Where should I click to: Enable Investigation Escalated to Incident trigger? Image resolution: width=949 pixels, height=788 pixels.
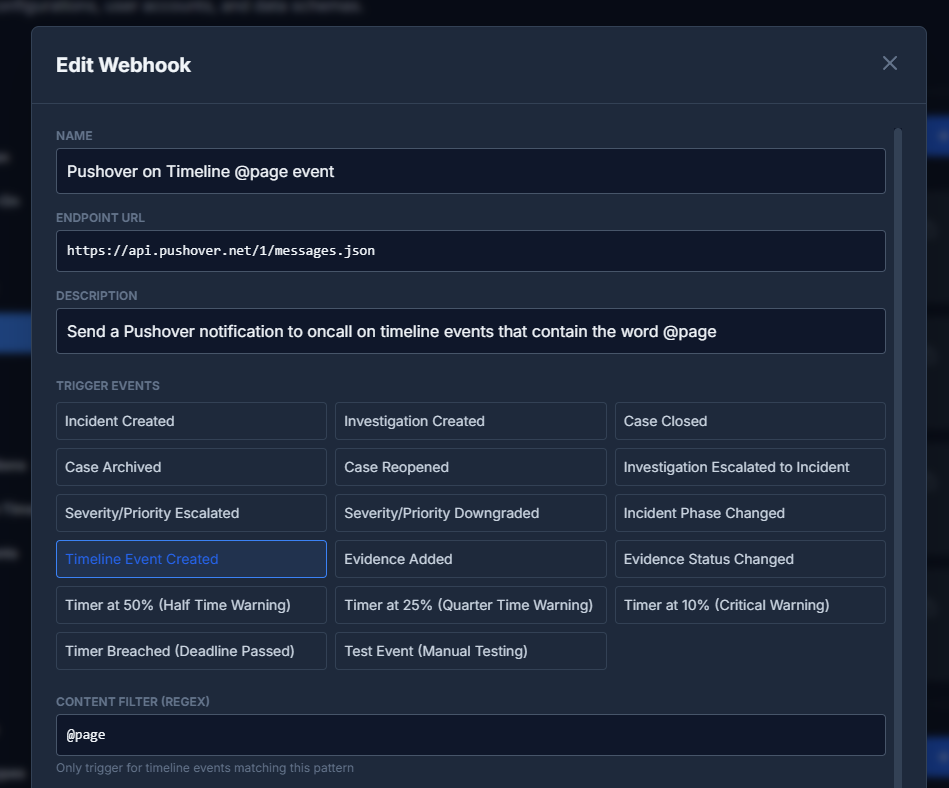coord(749,467)
